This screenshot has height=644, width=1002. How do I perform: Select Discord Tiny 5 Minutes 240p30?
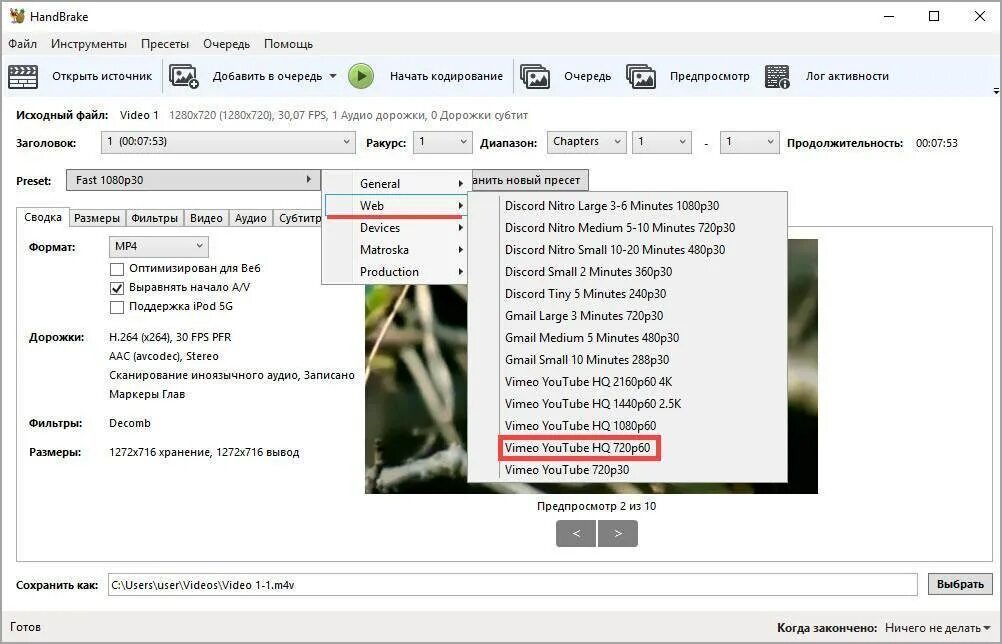click(x=628, y=294)
